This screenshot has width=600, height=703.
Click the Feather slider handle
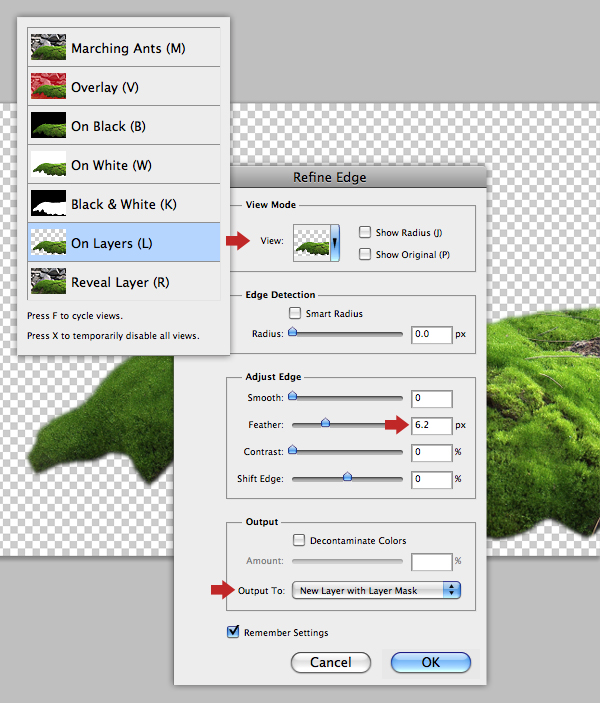(x=326, y=423)
